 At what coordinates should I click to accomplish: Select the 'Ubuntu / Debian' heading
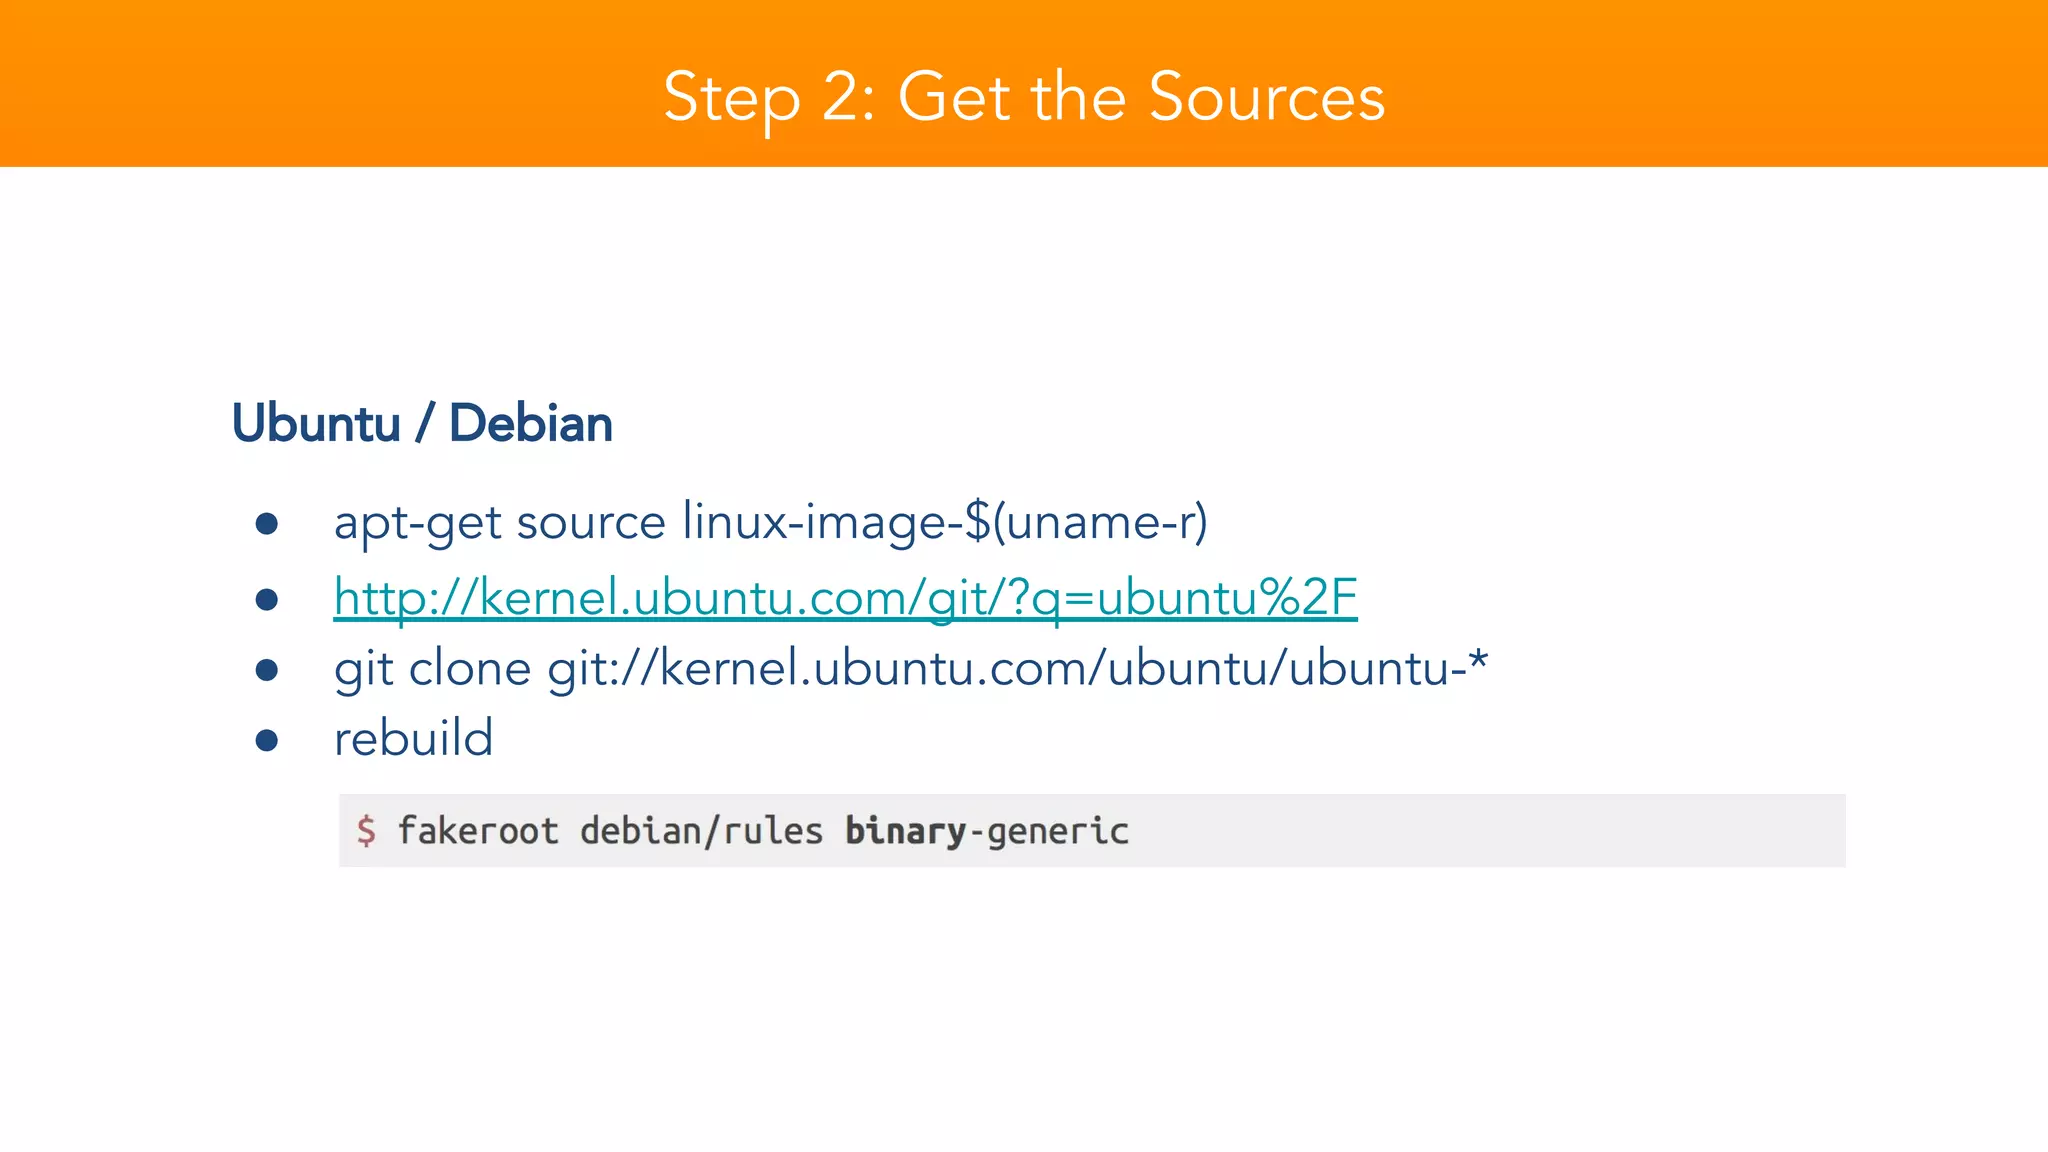[422, 424]
